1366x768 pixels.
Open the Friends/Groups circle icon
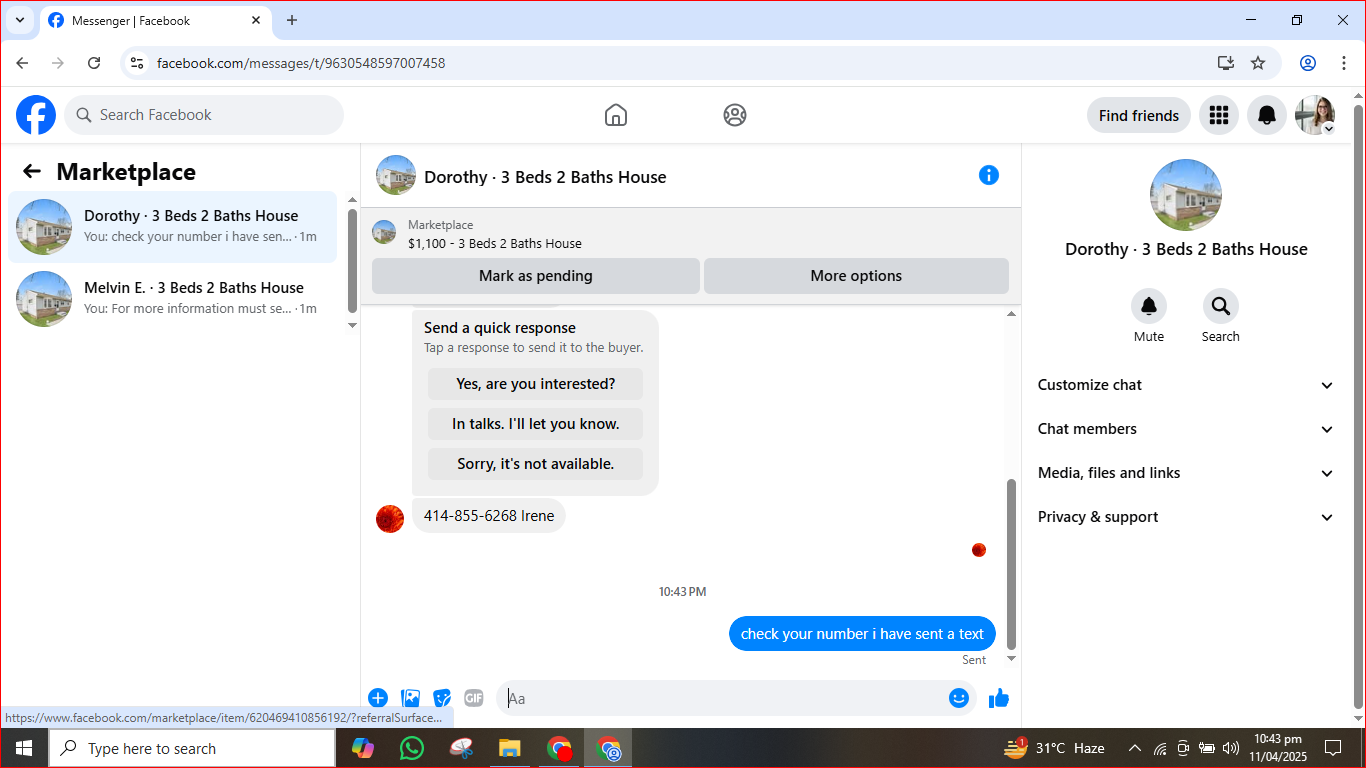[x=735, y=115]
